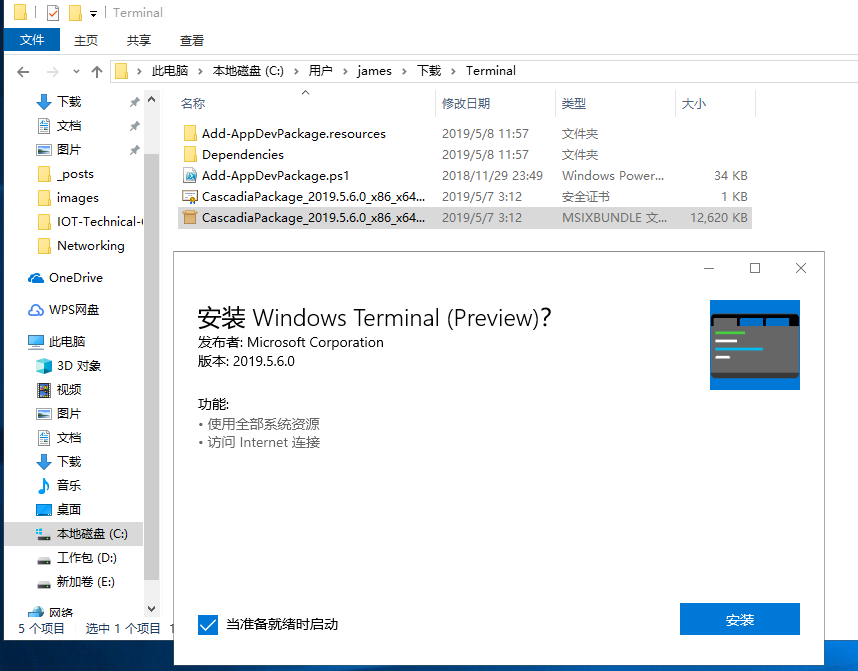Open the images folder in sidebar
Image resolution: width=858 pixels, height=671 pixels.
(78, 198)
